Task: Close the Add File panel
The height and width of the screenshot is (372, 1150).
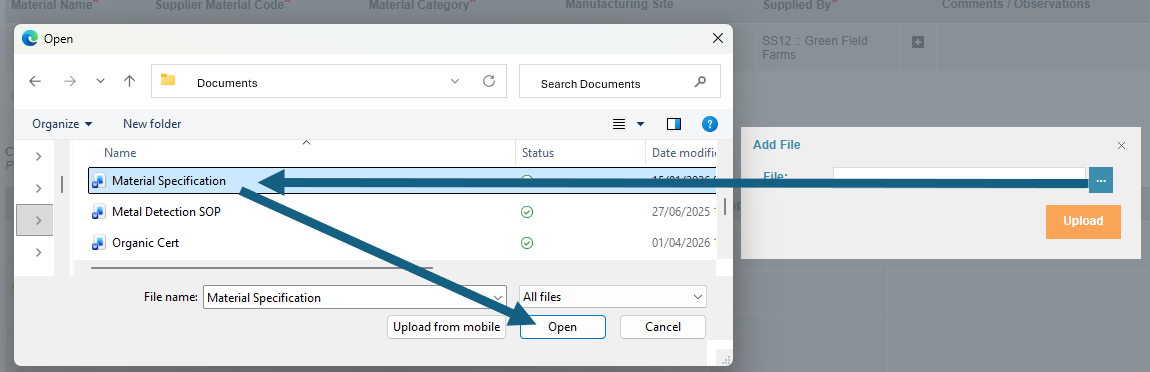Action: 1121,145
